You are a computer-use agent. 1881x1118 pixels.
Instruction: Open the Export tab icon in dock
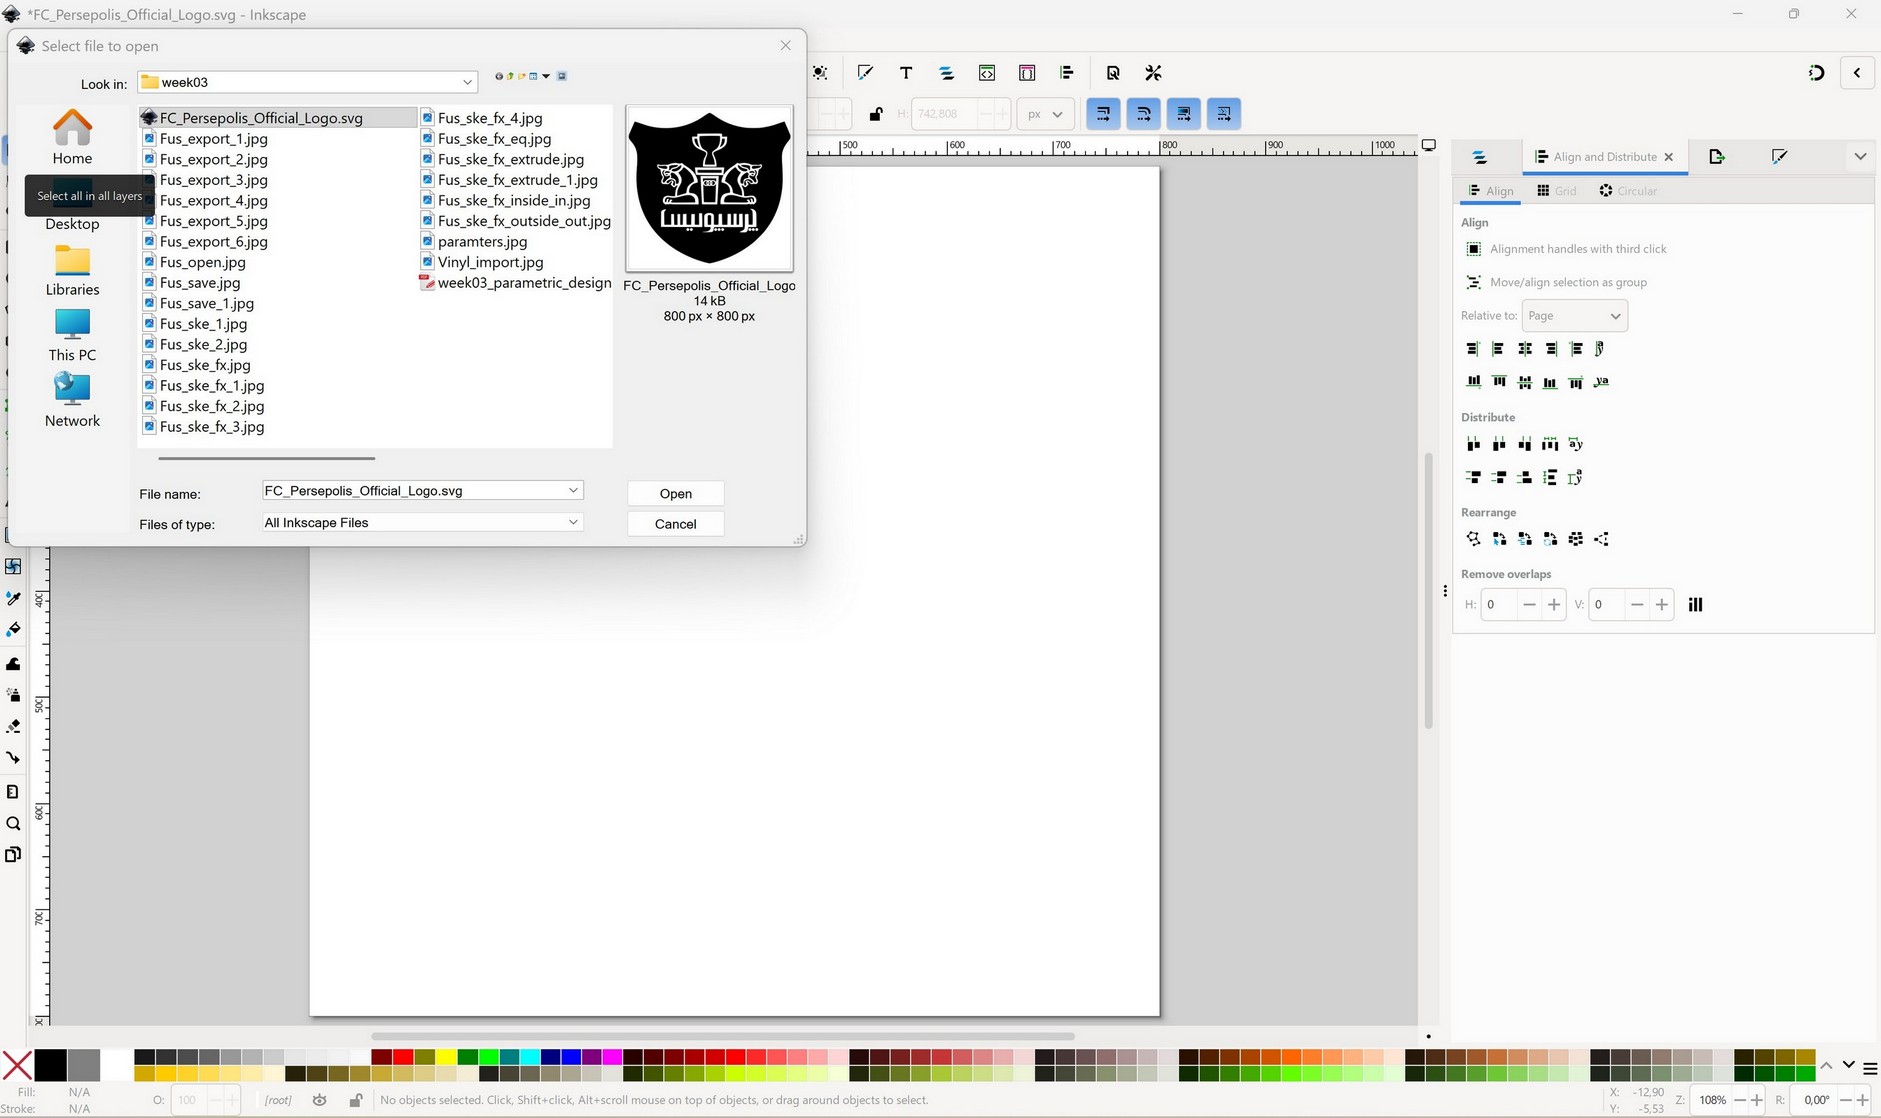[1717, 157]
